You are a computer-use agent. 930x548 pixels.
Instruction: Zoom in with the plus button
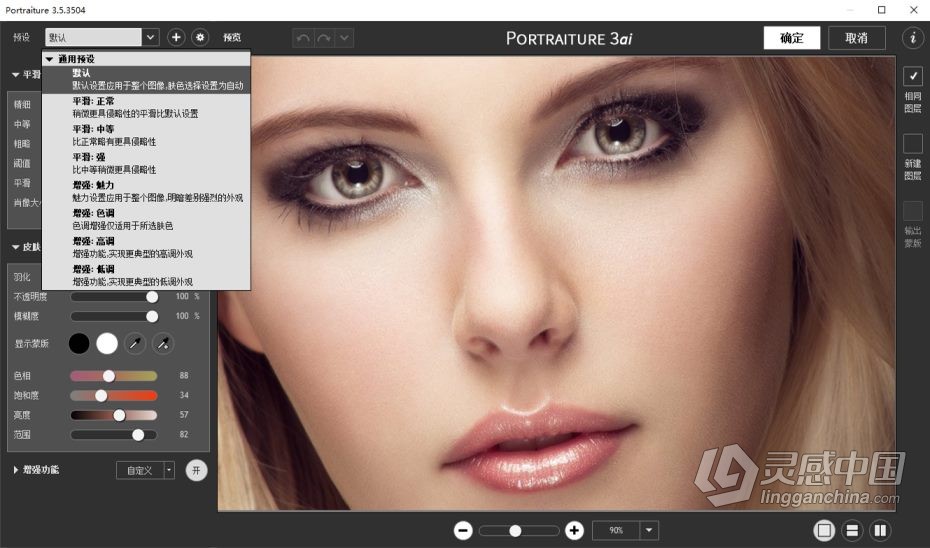click(x=574, y=530)
